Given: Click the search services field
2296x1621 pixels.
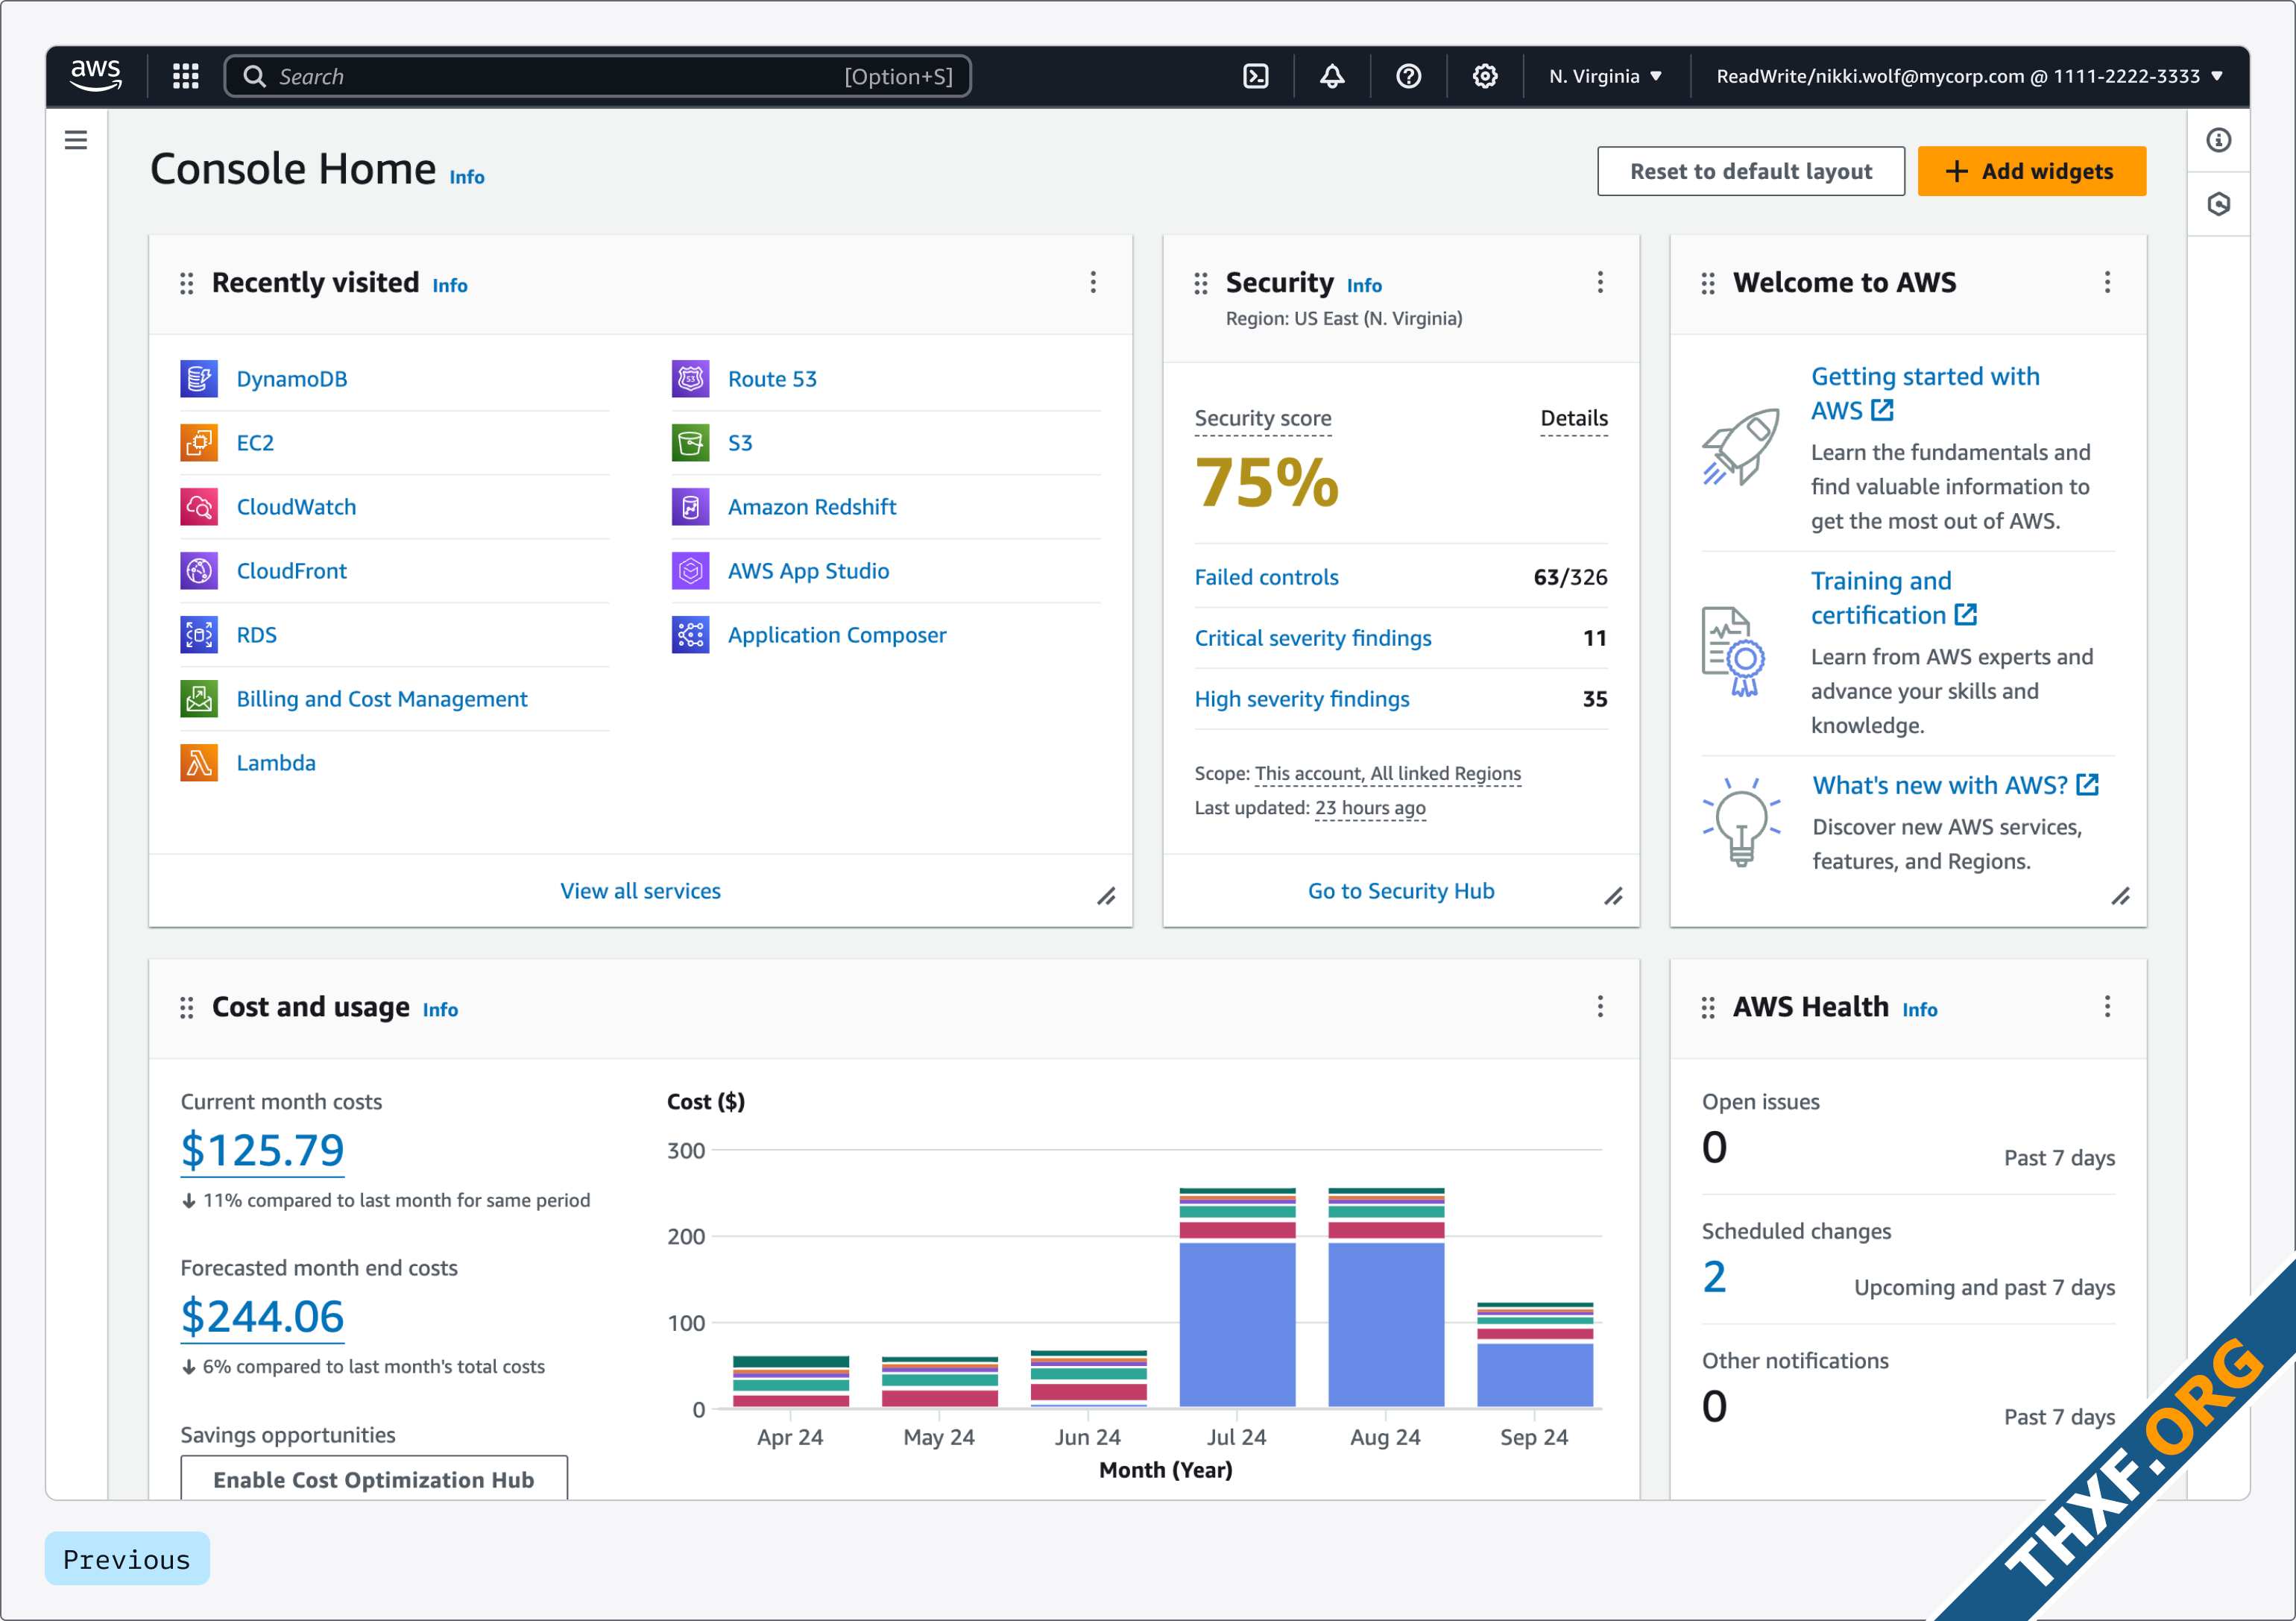Looking at the screenshot, I should pyautogui.click(x=598, y=76).
